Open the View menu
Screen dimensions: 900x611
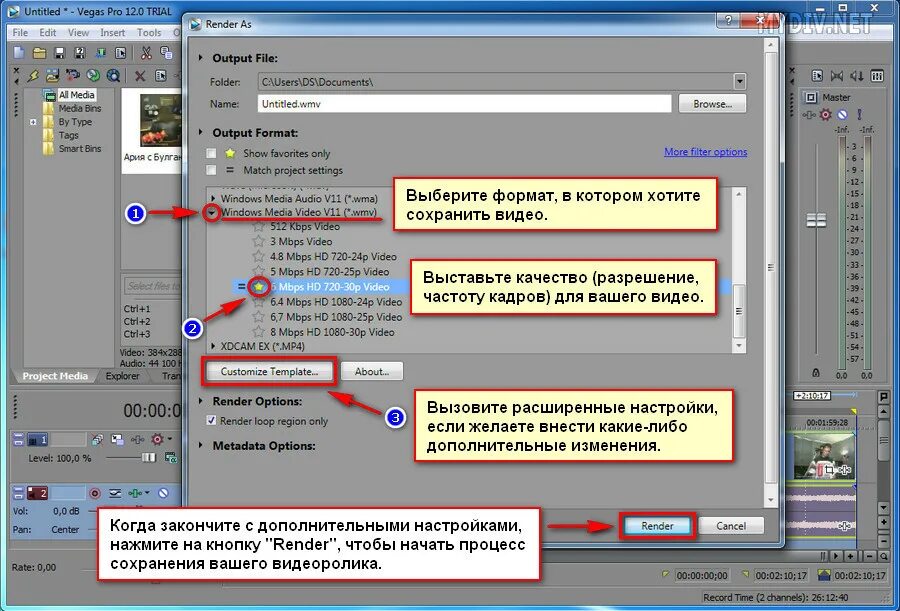79,33
